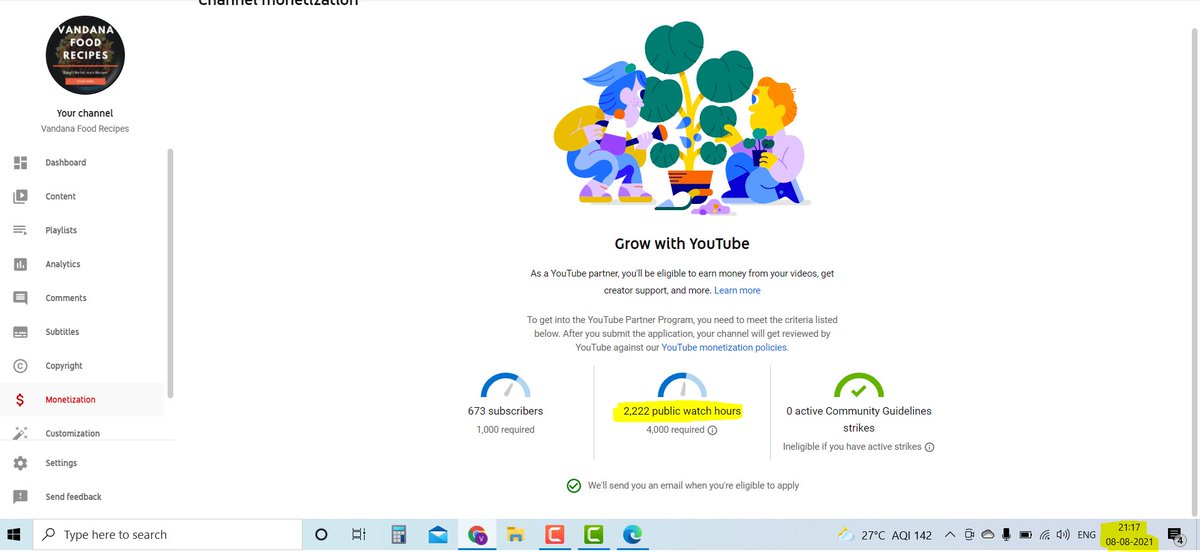Click the sidebar vertical scrollbar
This screenshot has height=552, width=1200.
pos(170,272)
